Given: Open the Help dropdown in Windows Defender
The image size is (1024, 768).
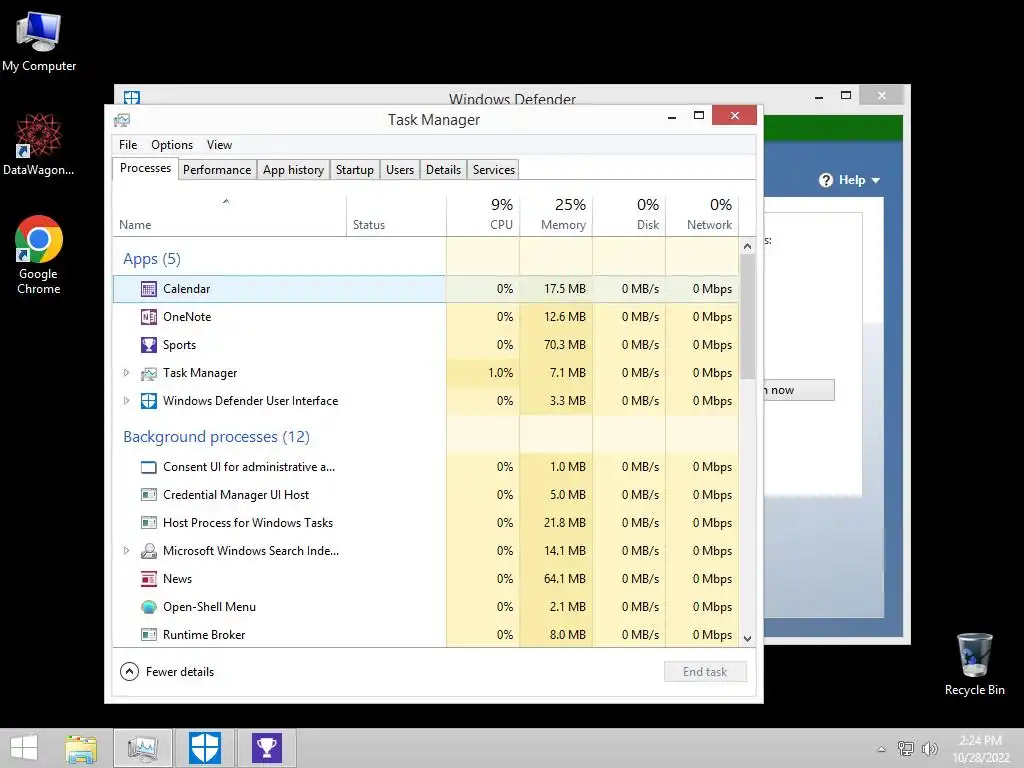Looking at the screenshot, I should (850, 180).
